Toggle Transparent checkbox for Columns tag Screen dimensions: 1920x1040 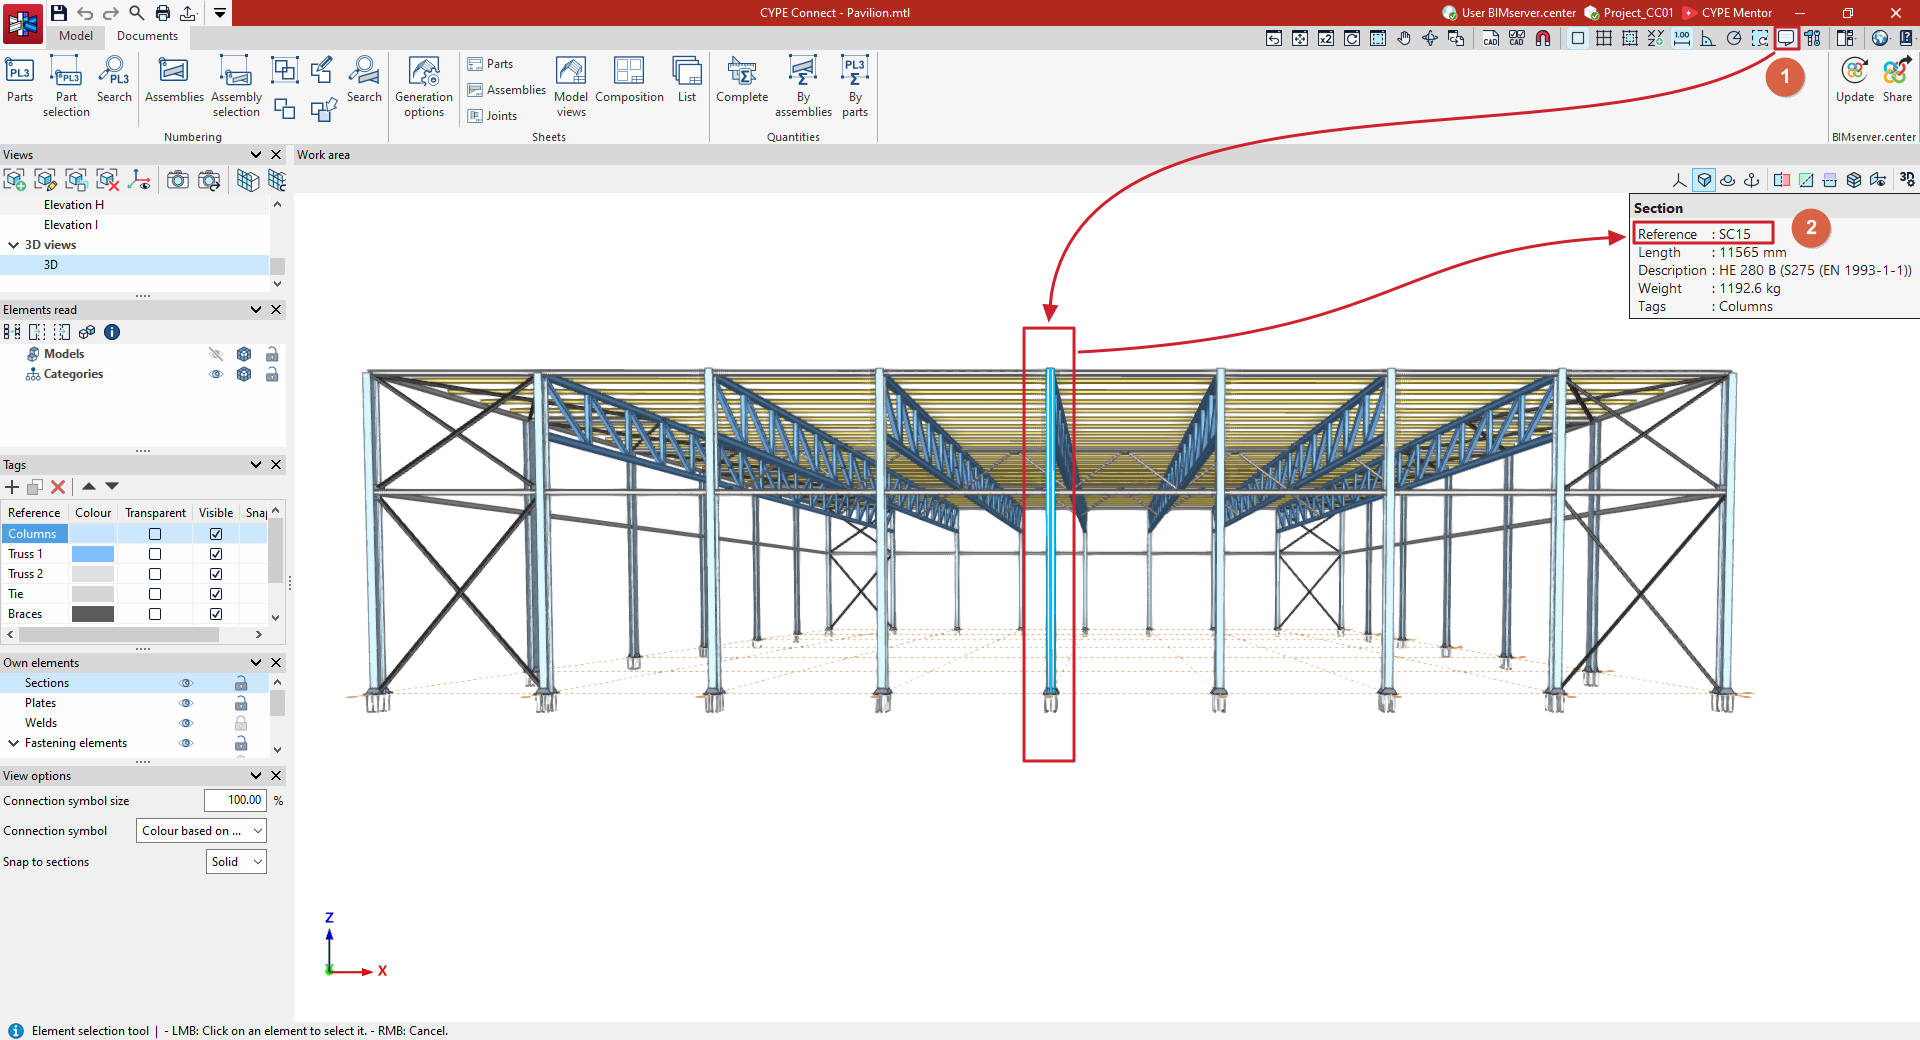[x=155, y=534]
